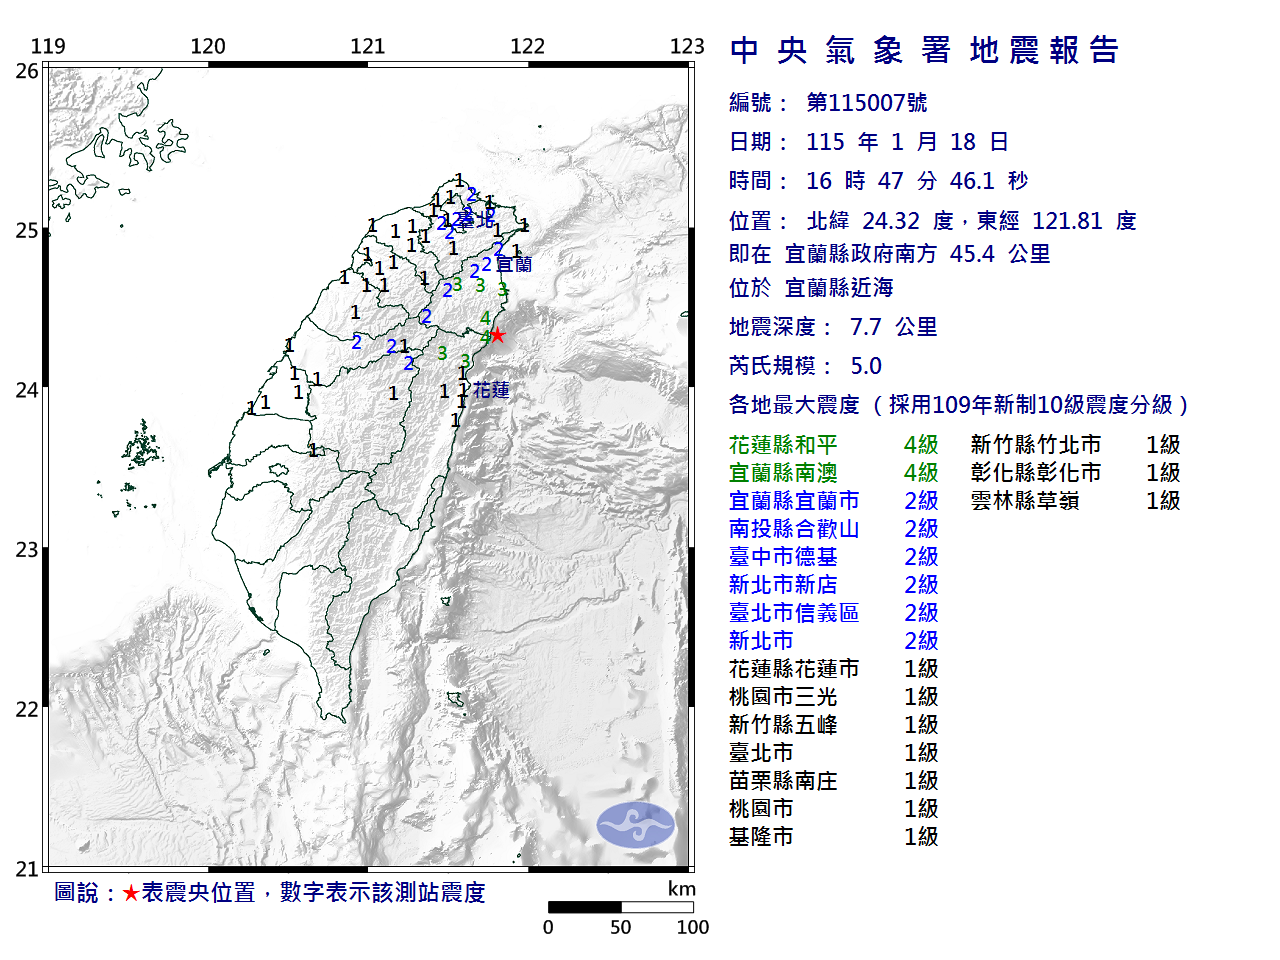
Task: Click the black segment of the km scale bar
Action: 584,907
